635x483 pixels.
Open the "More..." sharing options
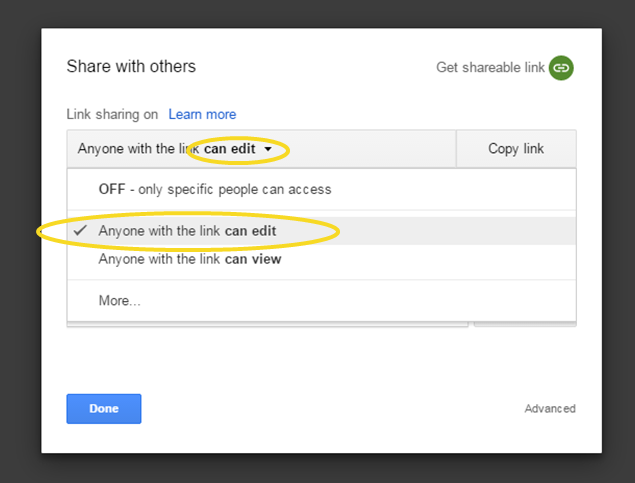119,300
